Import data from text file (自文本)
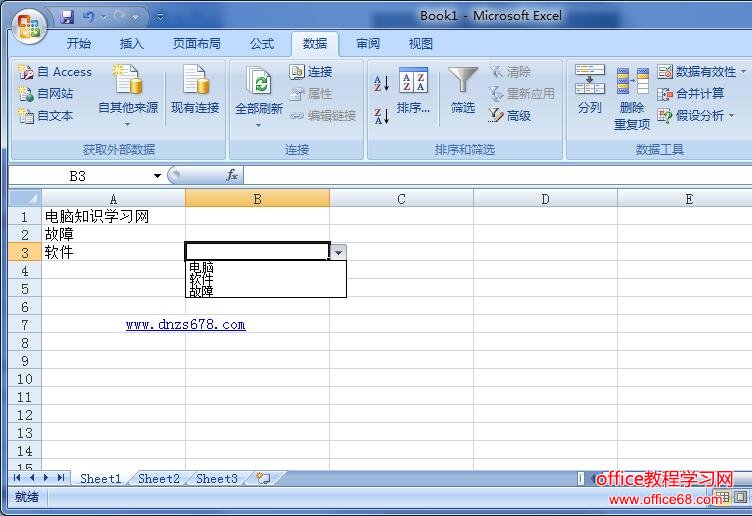752x516 pixels. tap(46, 116)
